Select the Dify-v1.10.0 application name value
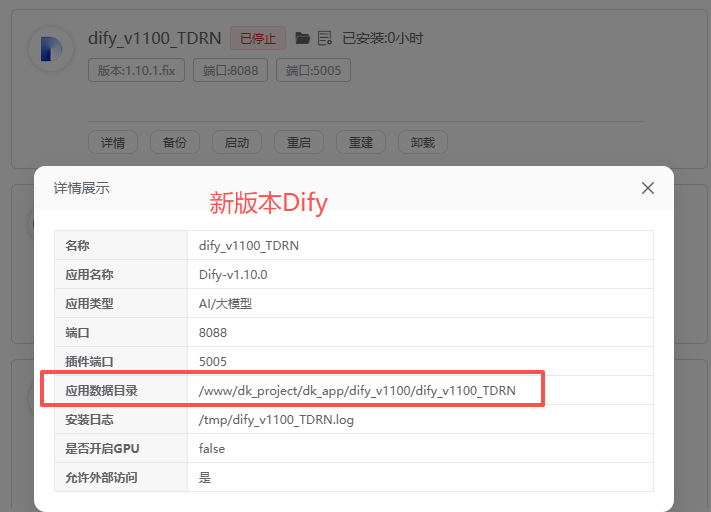The image size is (711, 512). (x=233, y=275)
